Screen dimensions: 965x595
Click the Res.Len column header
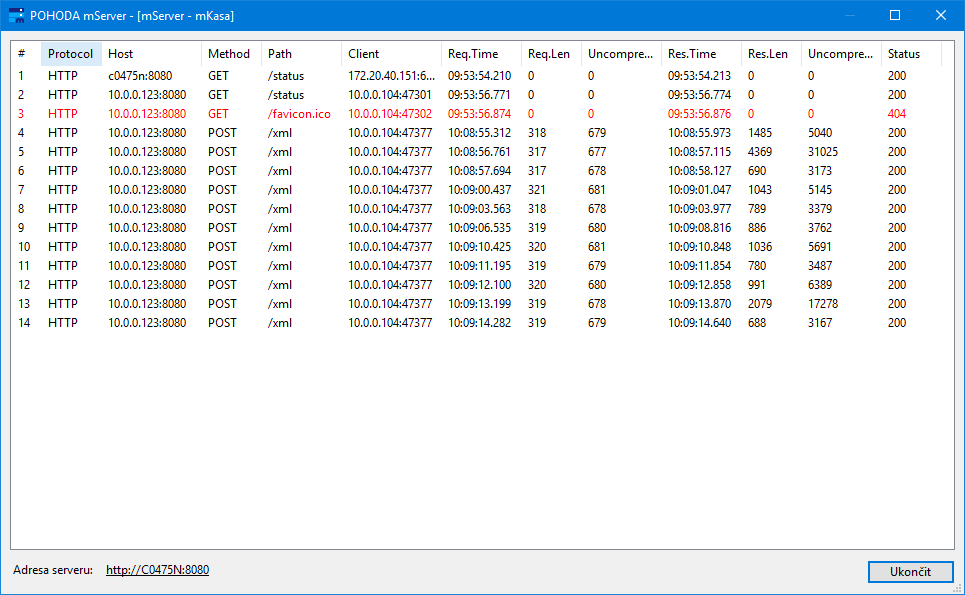(x=771, y=54)
